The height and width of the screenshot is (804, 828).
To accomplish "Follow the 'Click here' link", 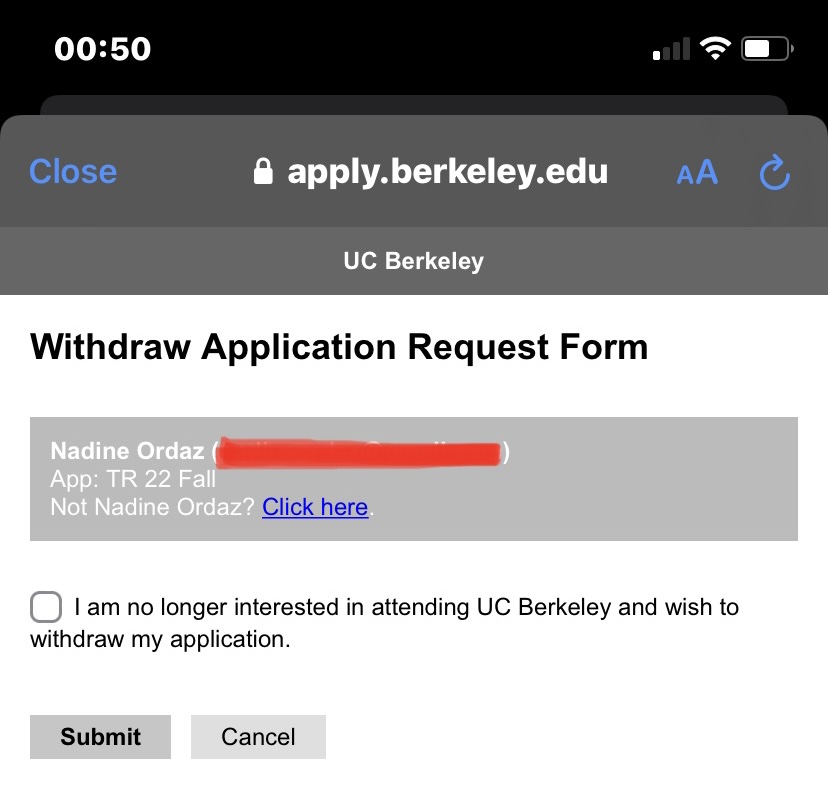I will pos(315,507).
